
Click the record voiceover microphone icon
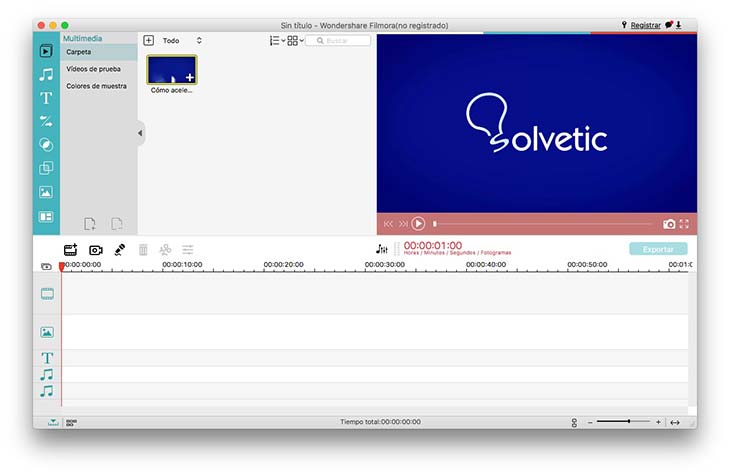(x=120, y=250)
